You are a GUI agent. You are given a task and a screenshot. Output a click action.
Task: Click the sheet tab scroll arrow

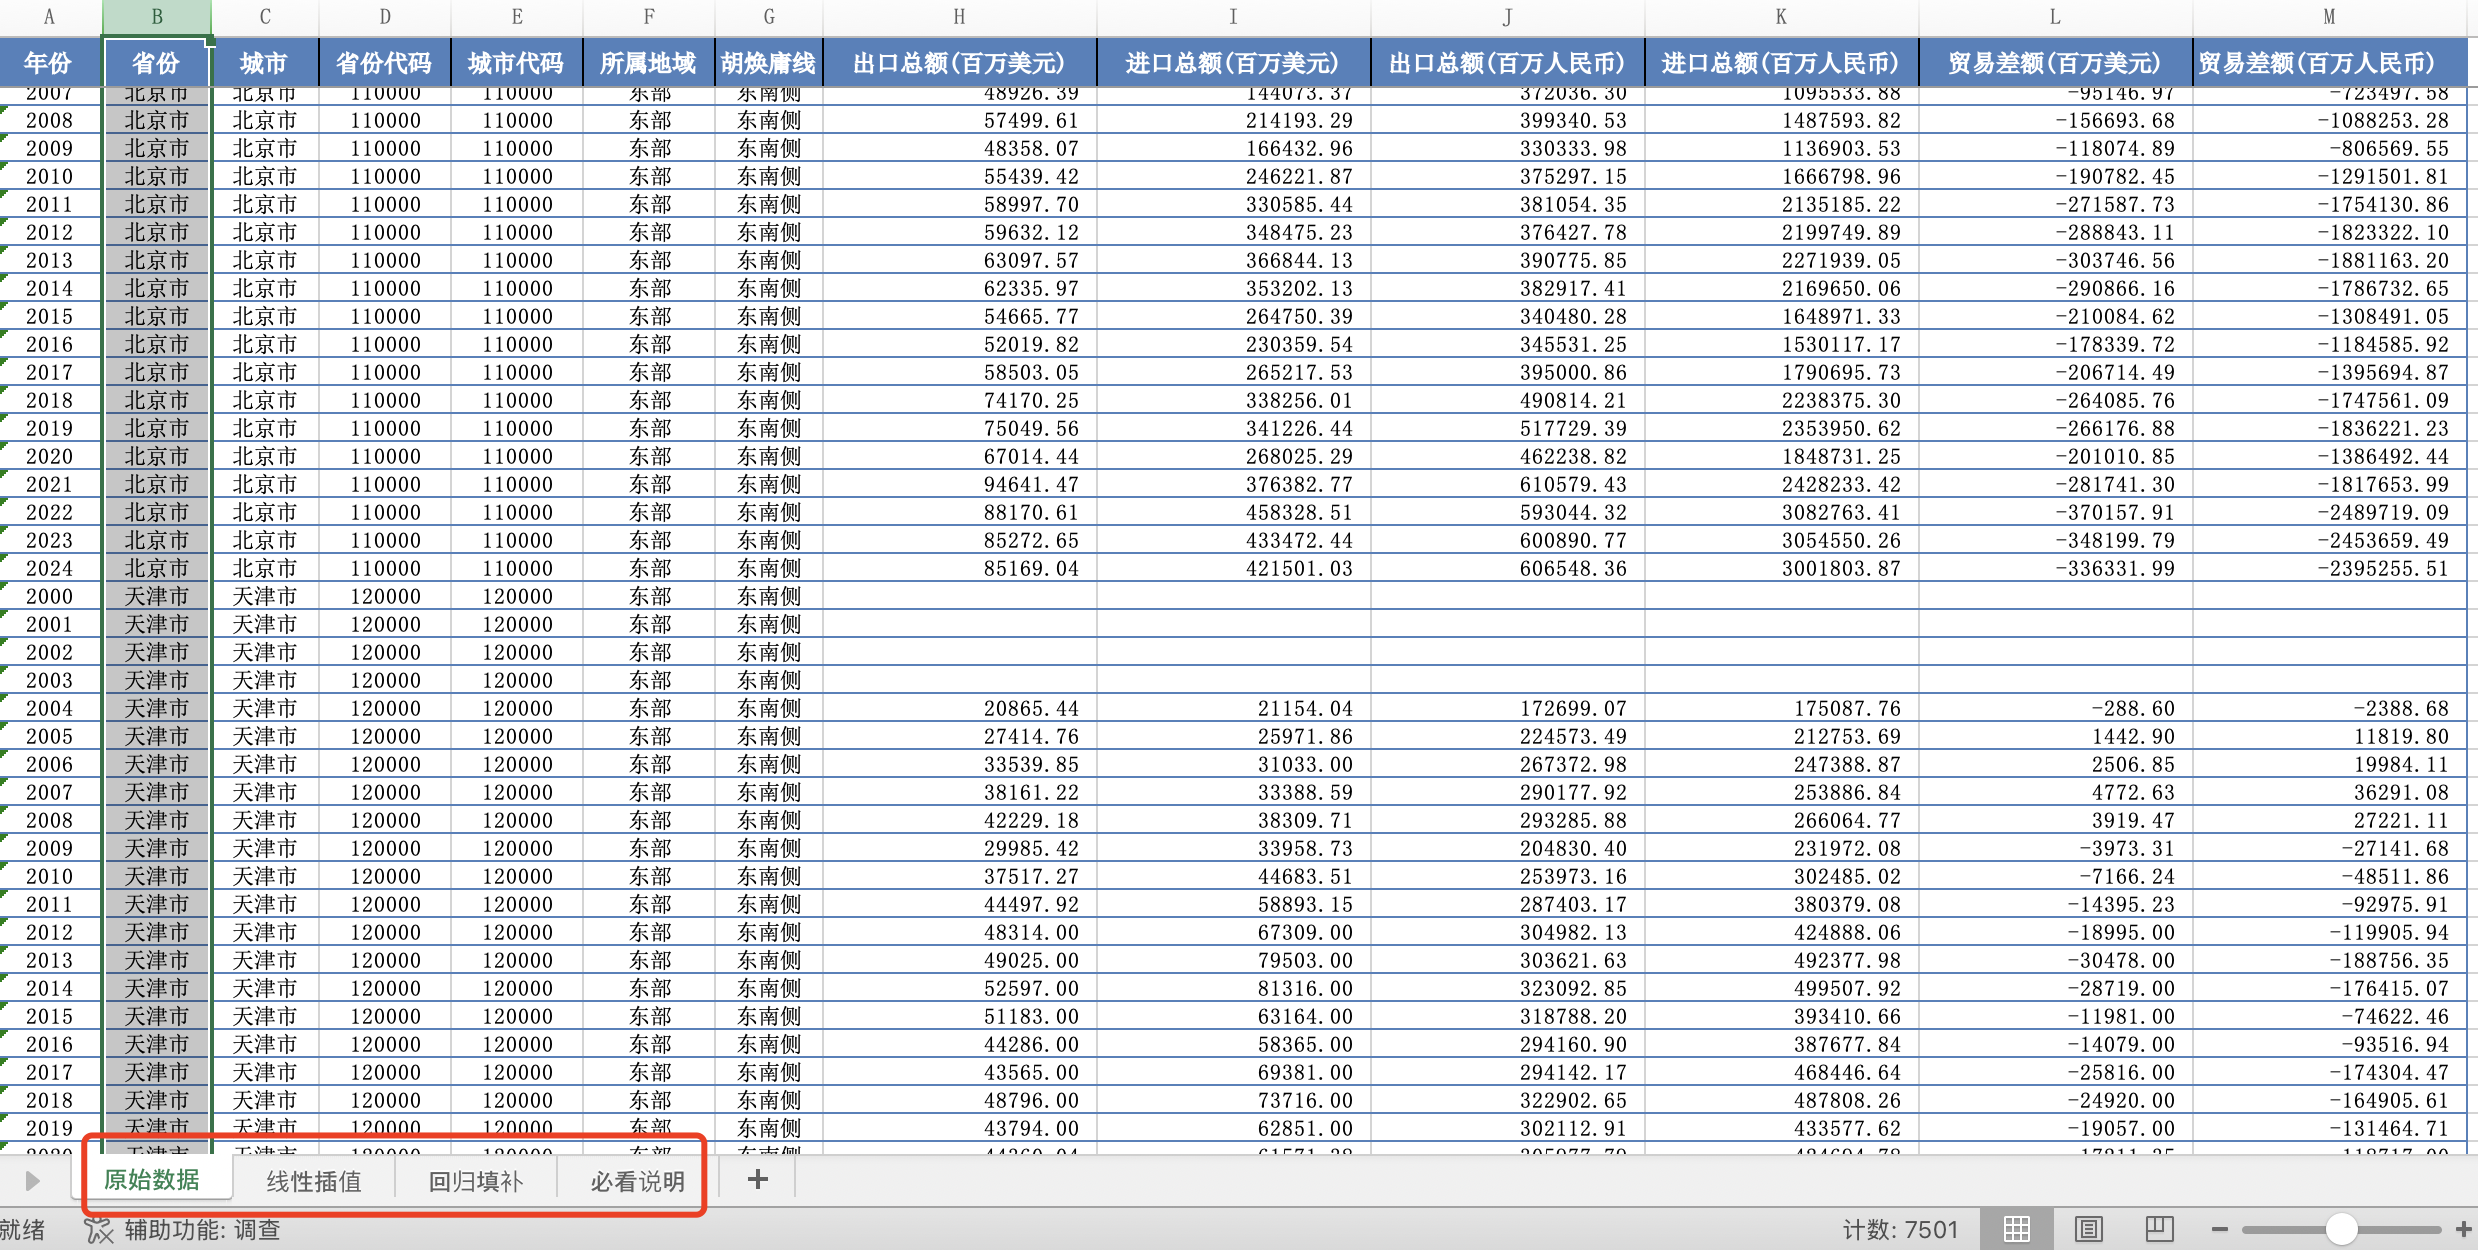(32, 1181)
